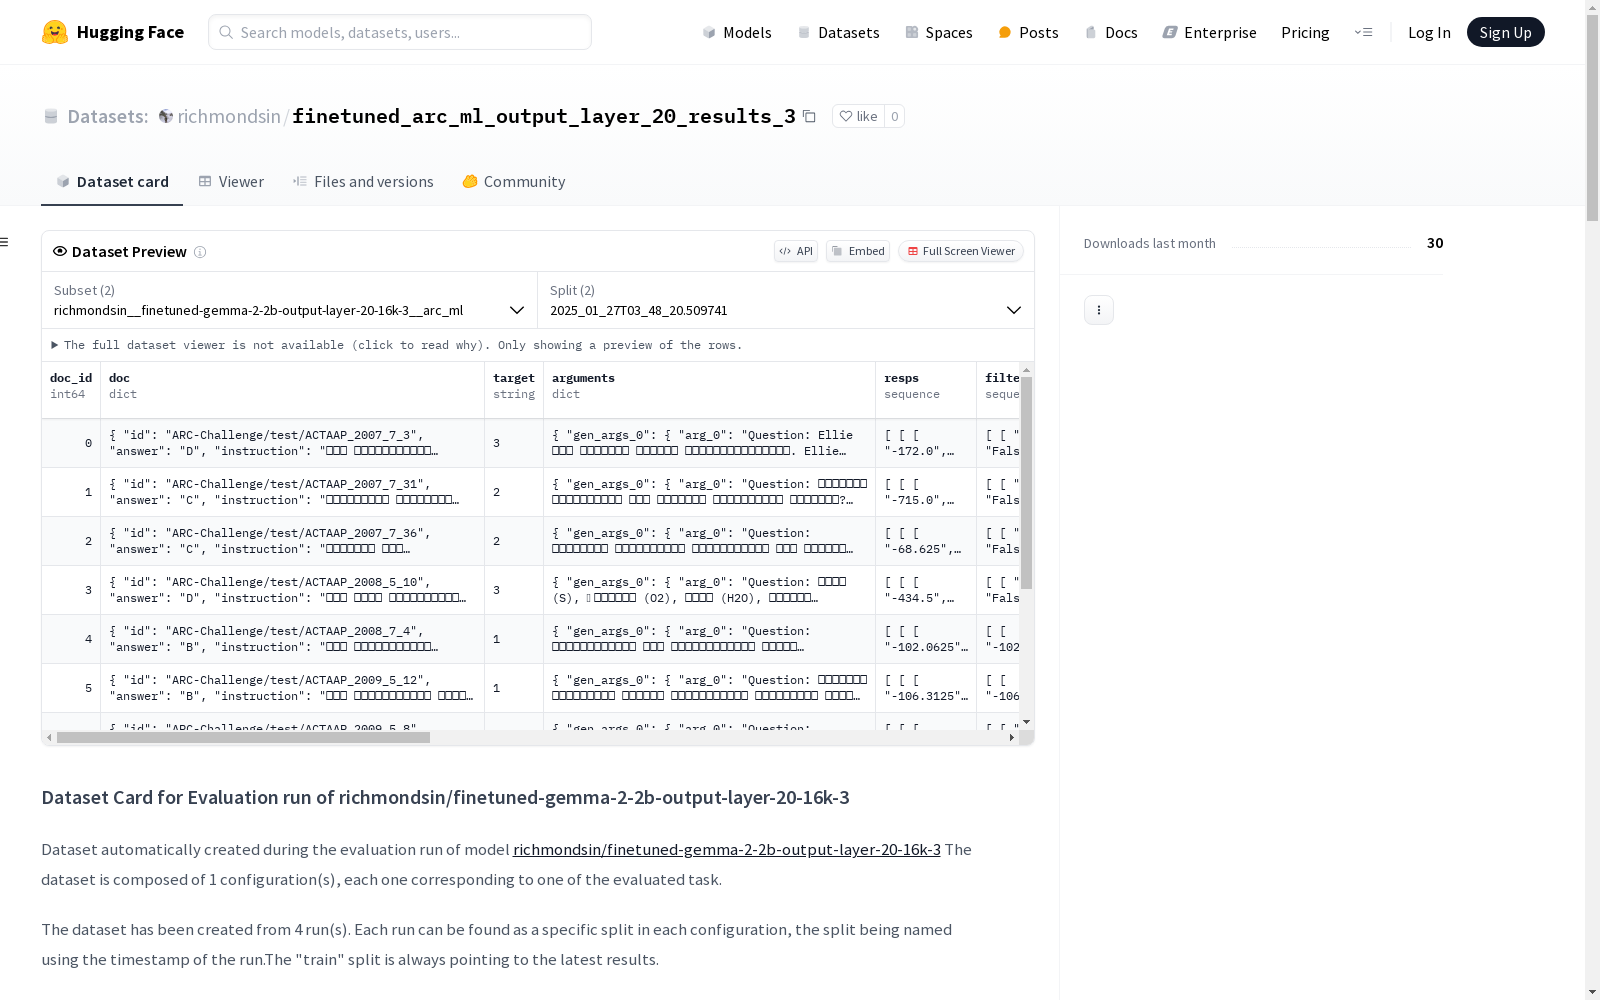Switch to the Viewer tab
The height and width of the screenshot is (1000, 1600).
[231, 182]
